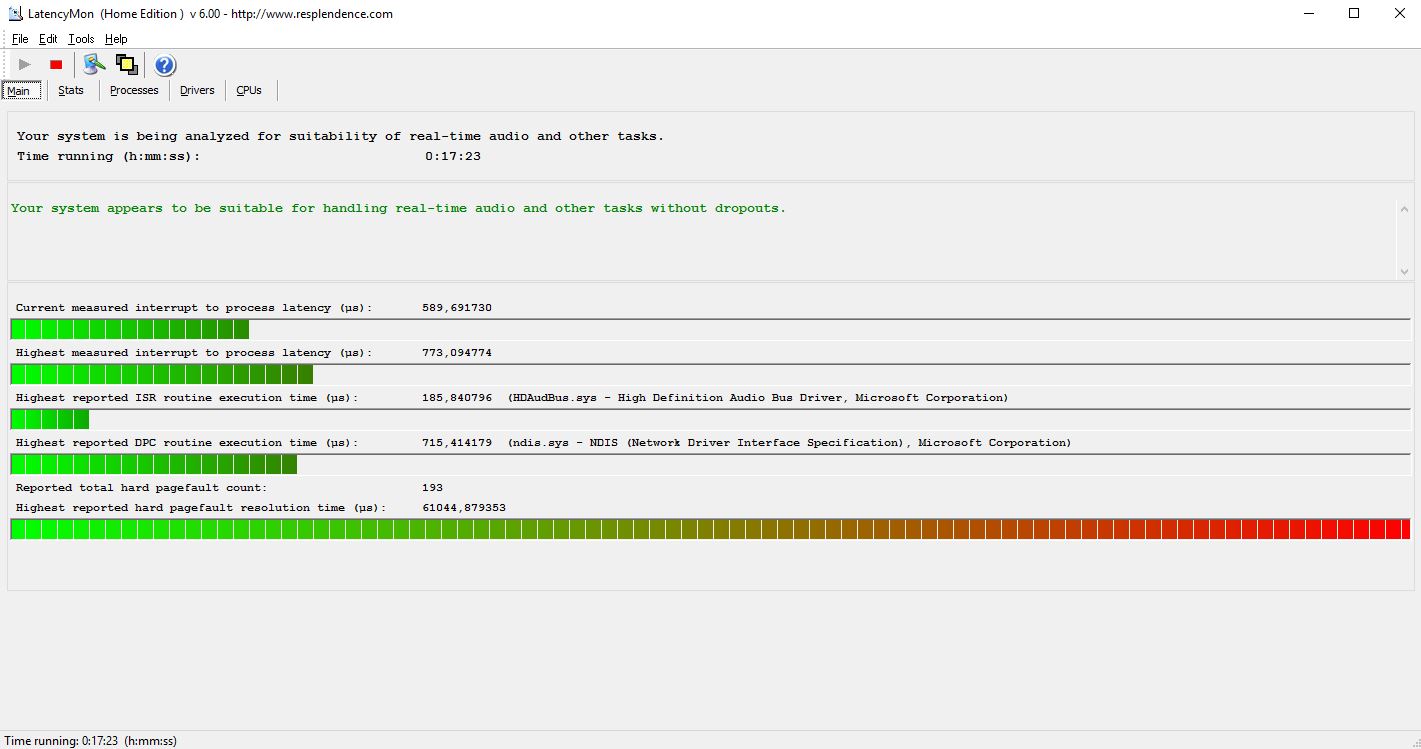The image size is (1421, 749).
Task: Click the LatencyMon app icon in title bar
Action: [15, 14]
